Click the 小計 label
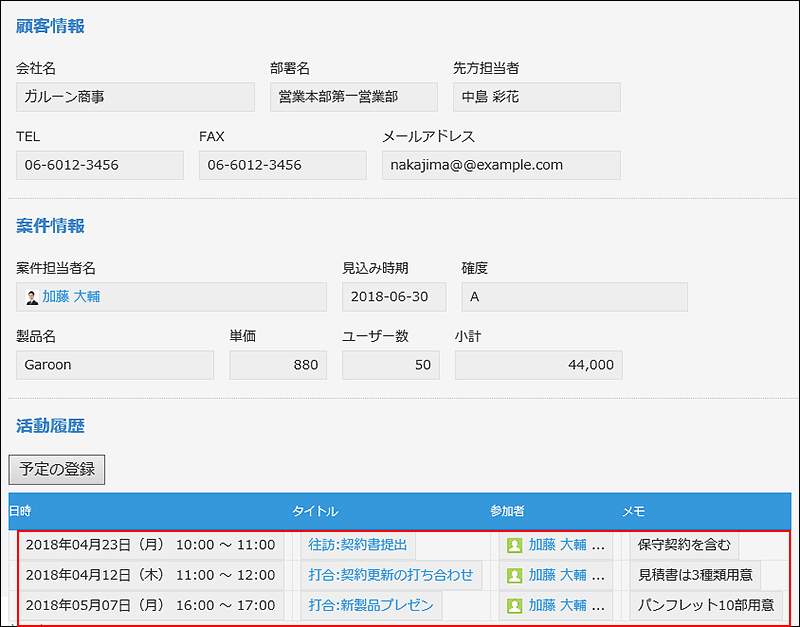Image resolution: width=800 pixels, height=627 pixels. 468,337
